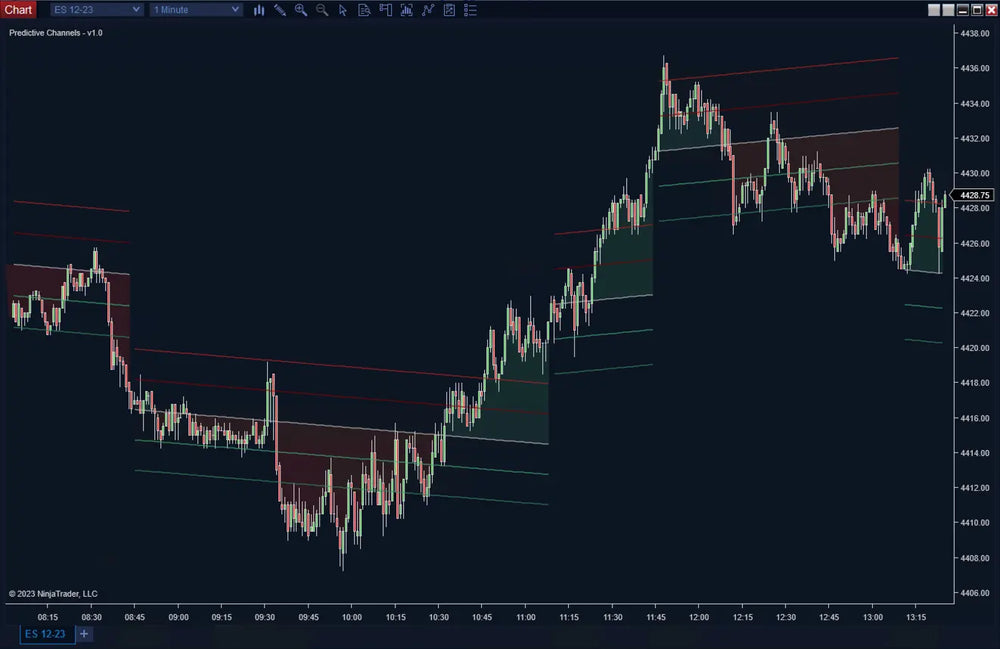Expand the ES 12-23 instrument dropdown
1000x649 pixels.
pos(96,10)
